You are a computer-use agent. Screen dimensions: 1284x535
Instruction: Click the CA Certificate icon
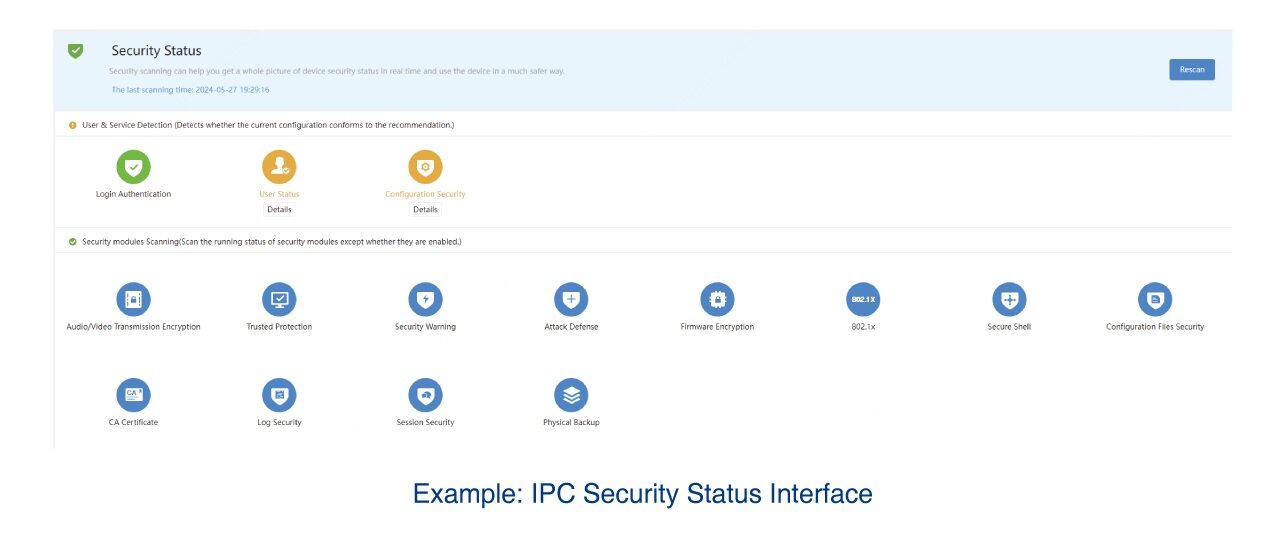133,395
